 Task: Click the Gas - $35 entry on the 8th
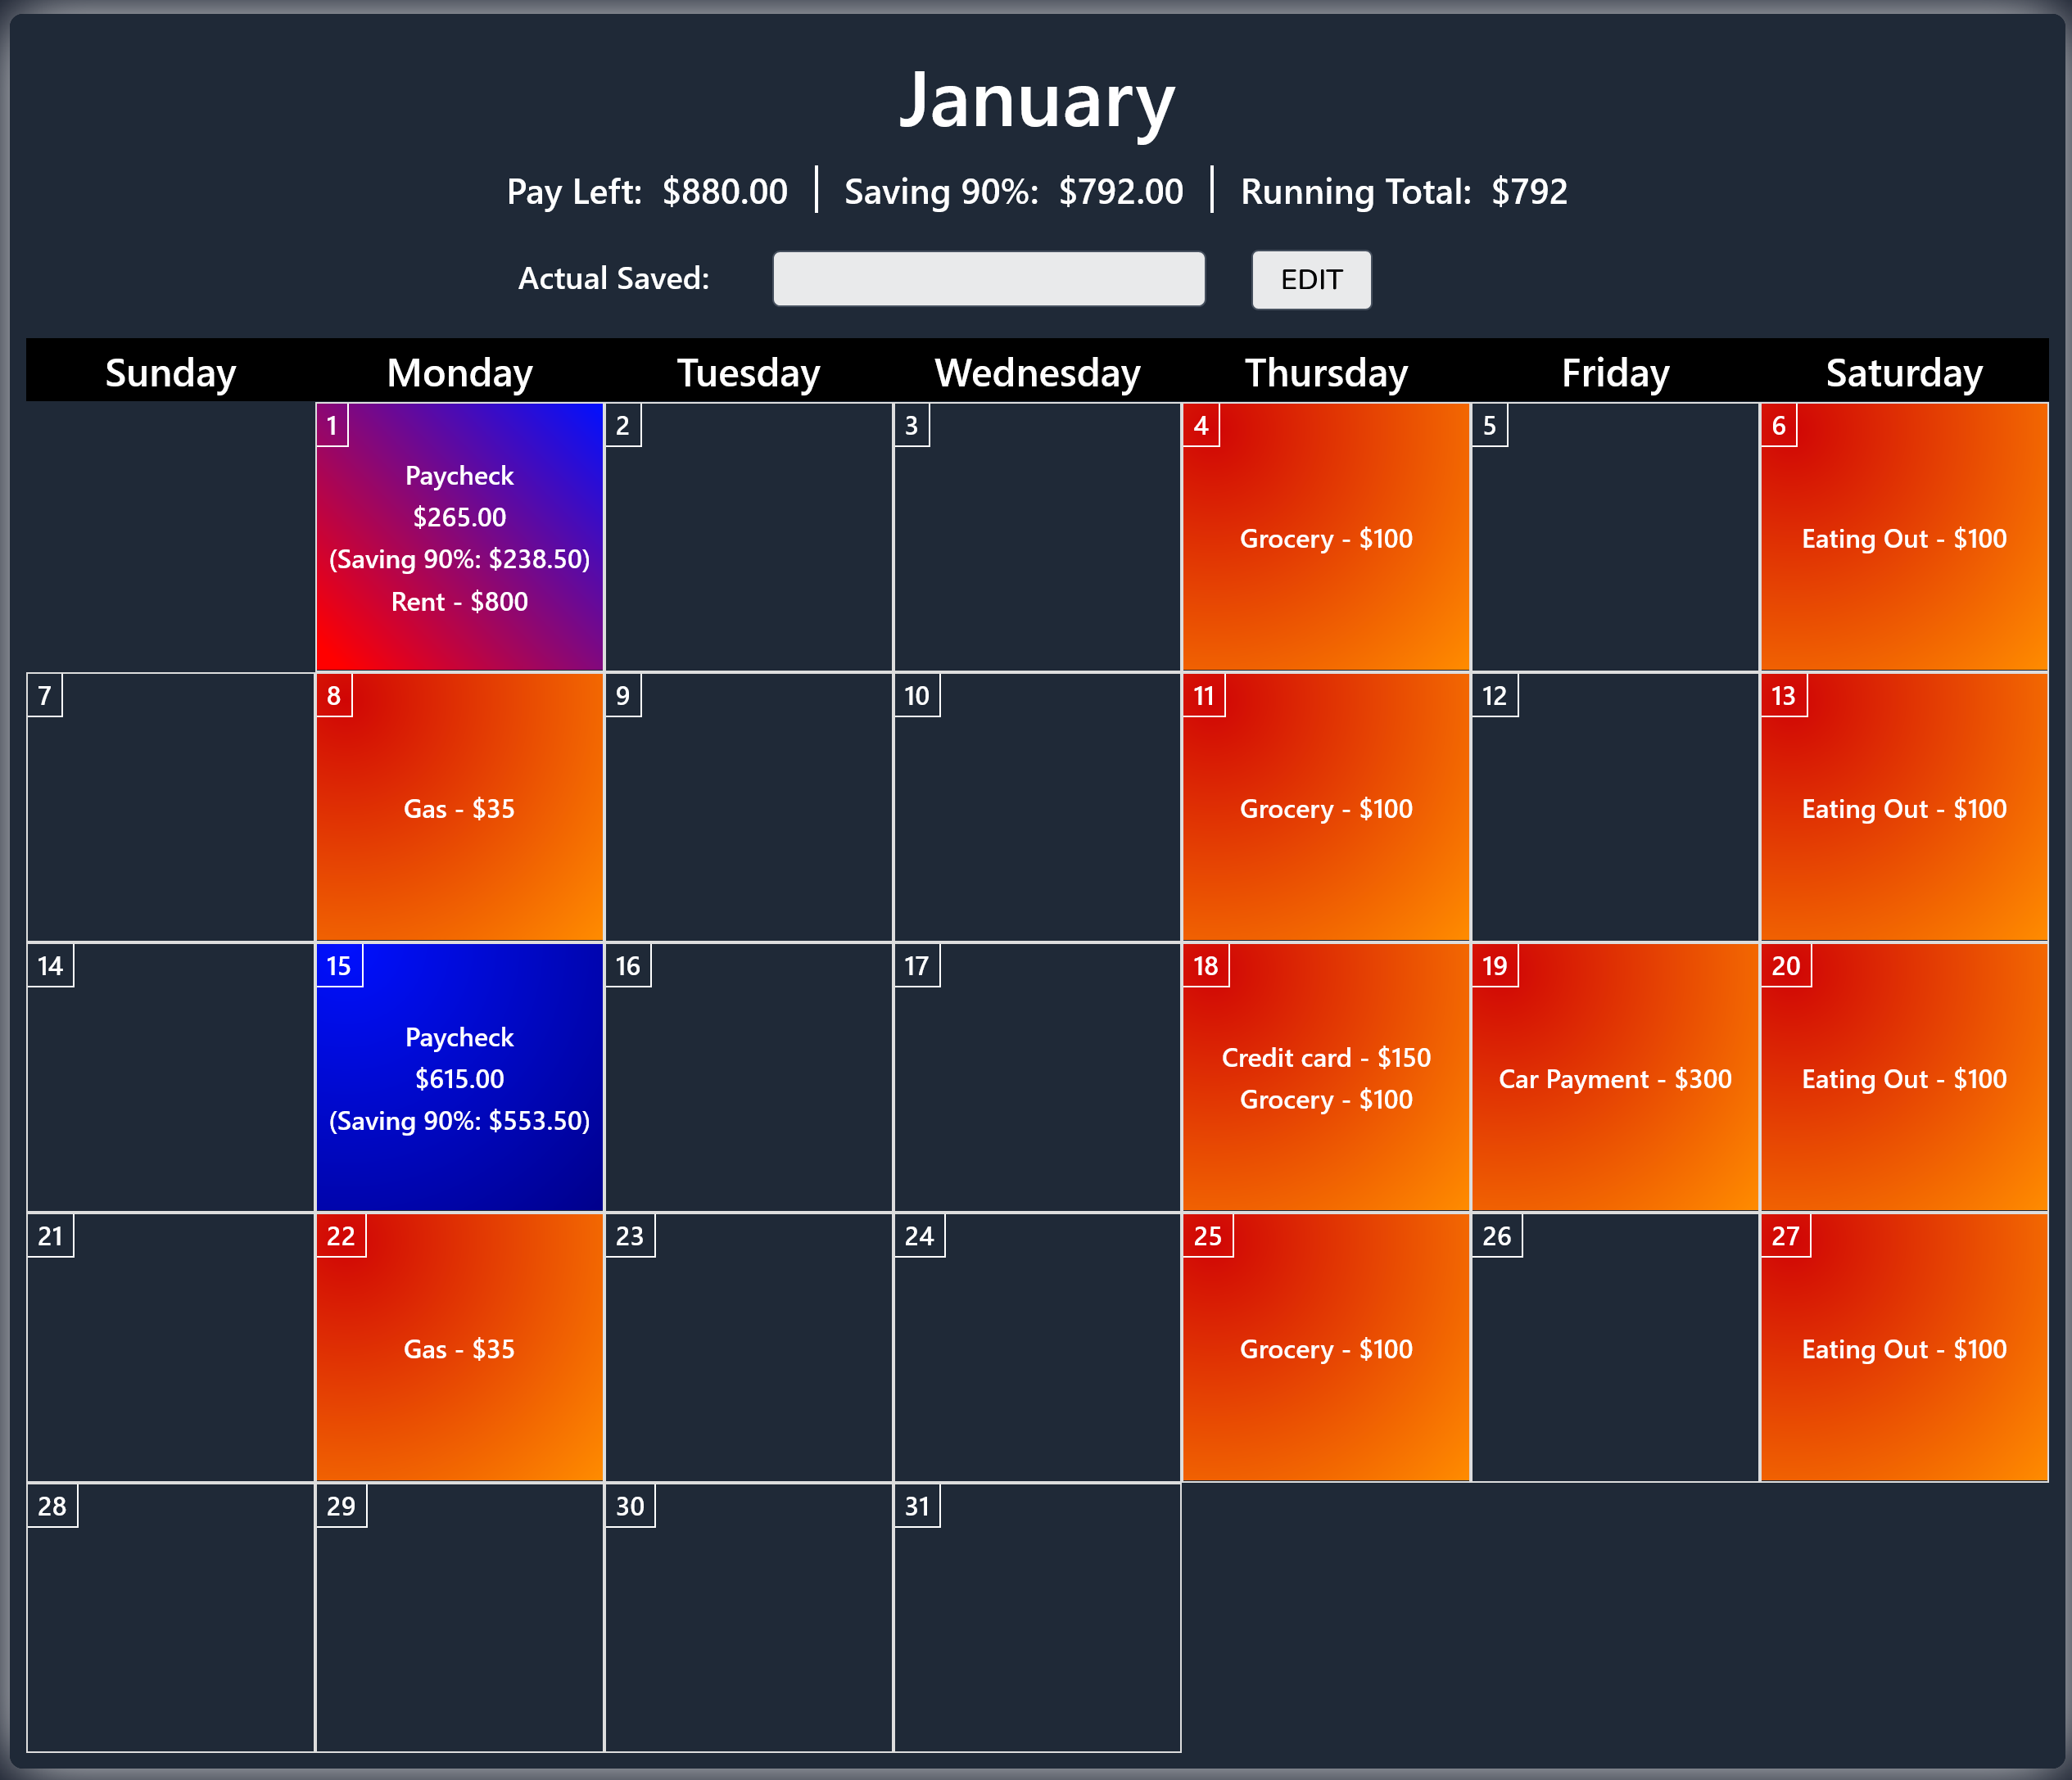(x=458, y=808)
